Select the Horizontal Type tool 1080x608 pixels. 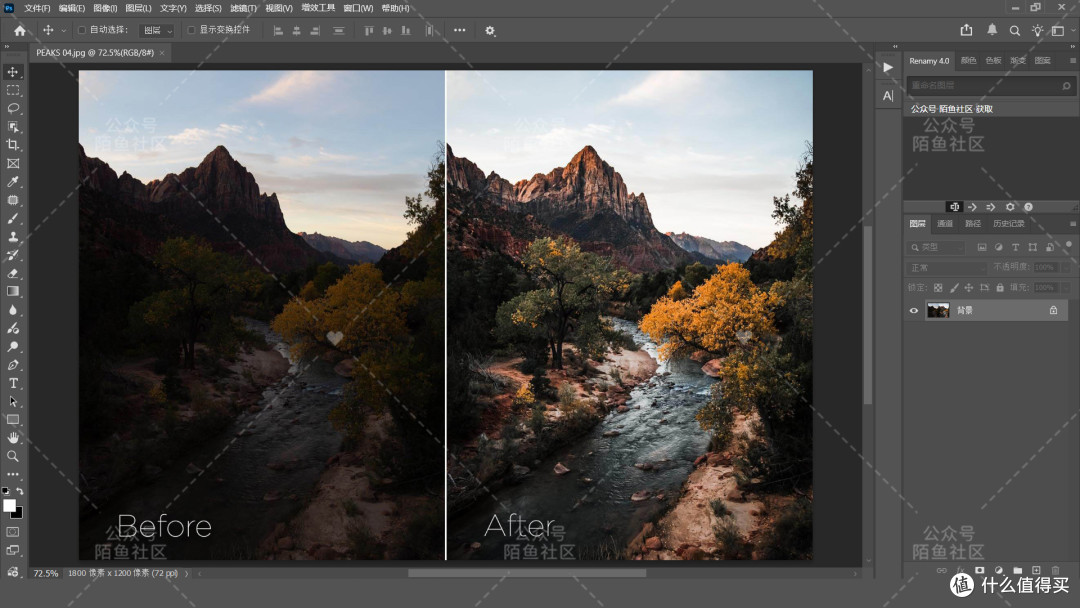[x=13, y=383]
